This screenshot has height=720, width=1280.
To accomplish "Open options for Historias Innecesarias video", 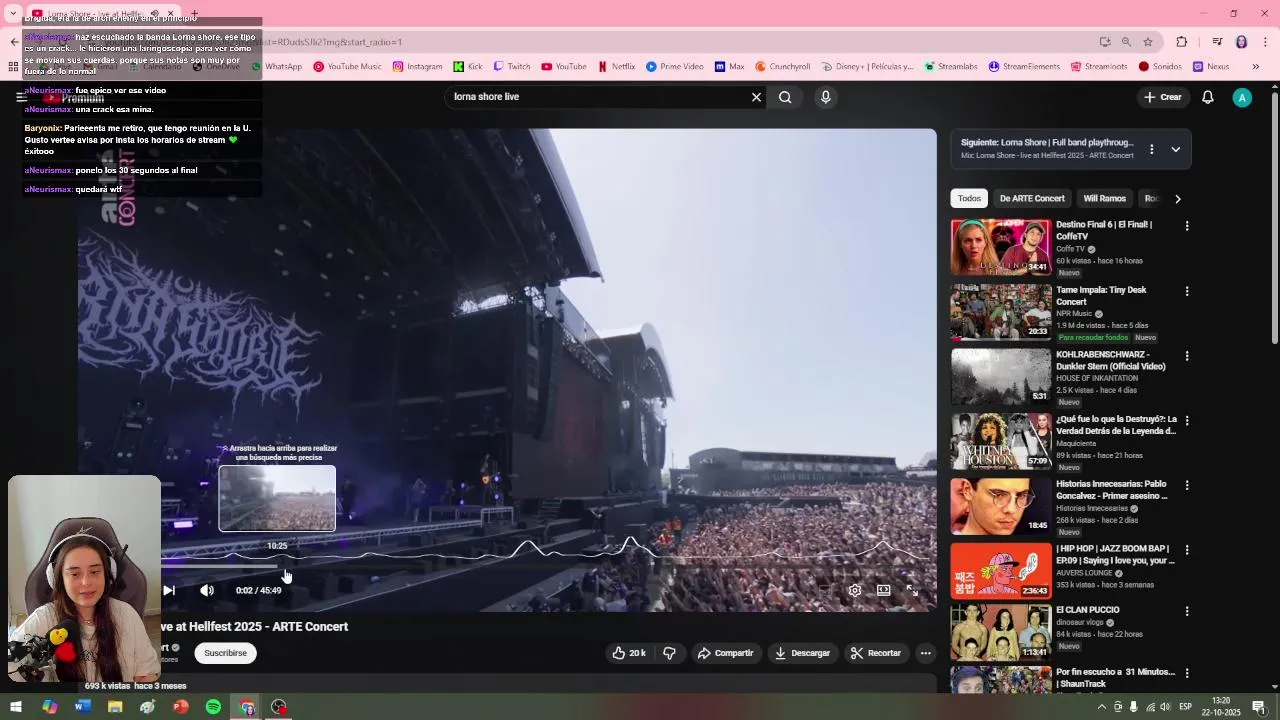I will pos(1187,485).
